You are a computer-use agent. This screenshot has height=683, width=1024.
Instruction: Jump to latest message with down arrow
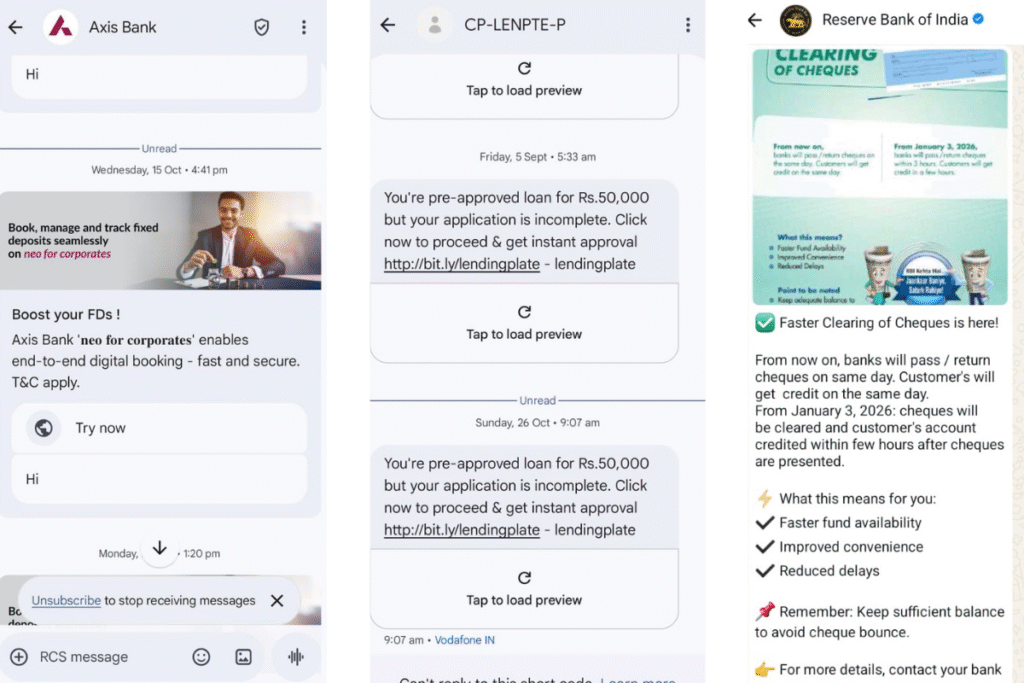click(x=159, y=548)
